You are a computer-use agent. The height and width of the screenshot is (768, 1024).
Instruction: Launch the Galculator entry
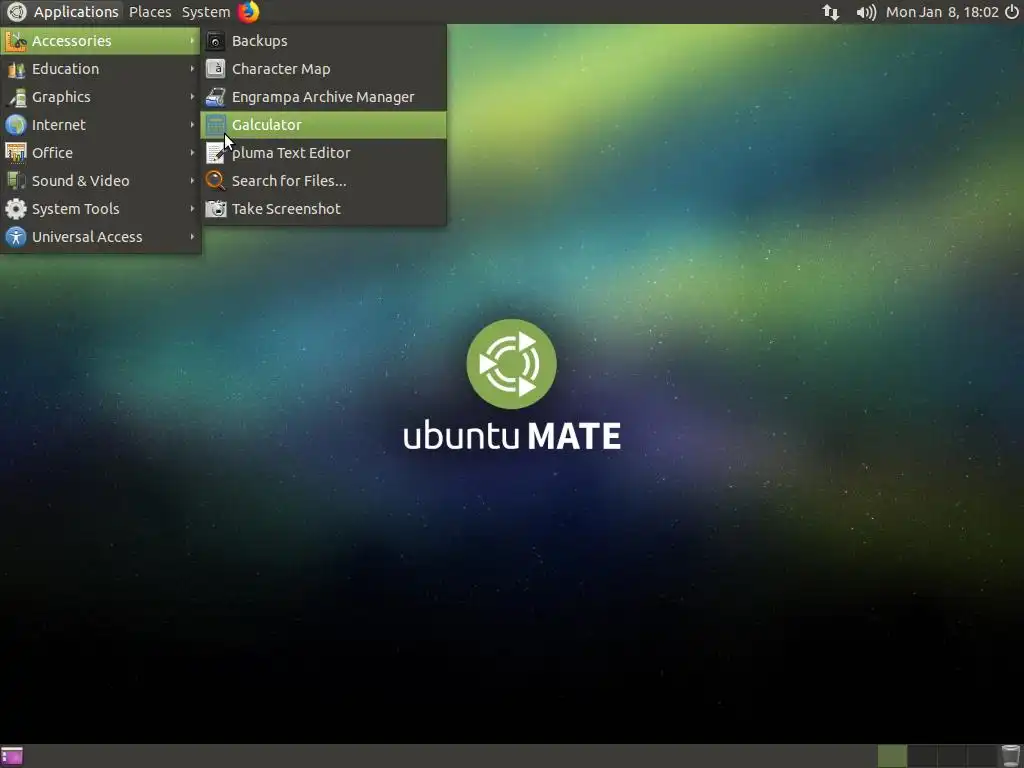[324, 125]
